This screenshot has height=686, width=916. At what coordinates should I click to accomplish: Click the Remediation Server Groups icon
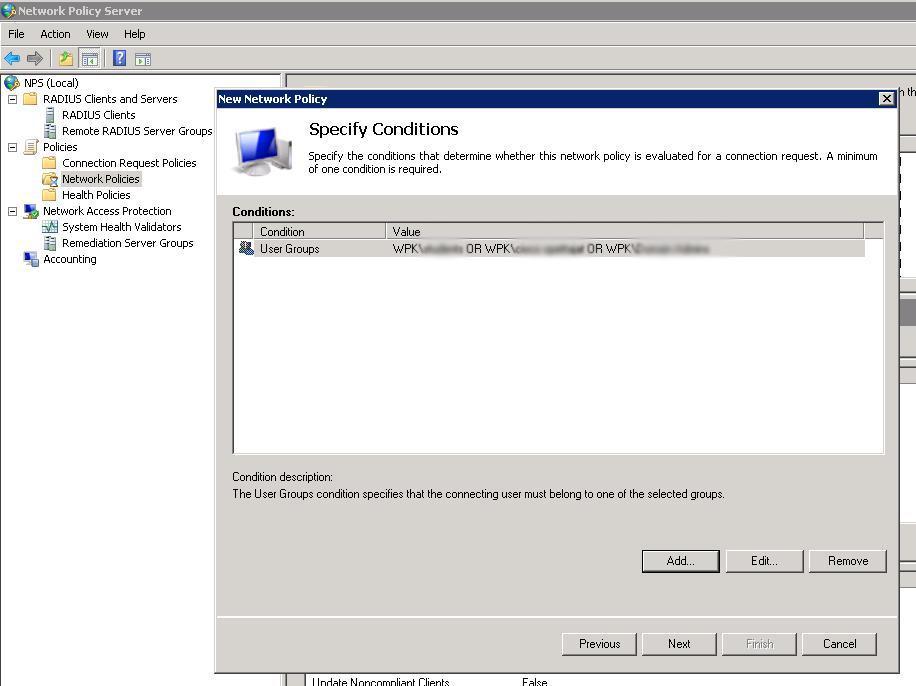[50, 242]
